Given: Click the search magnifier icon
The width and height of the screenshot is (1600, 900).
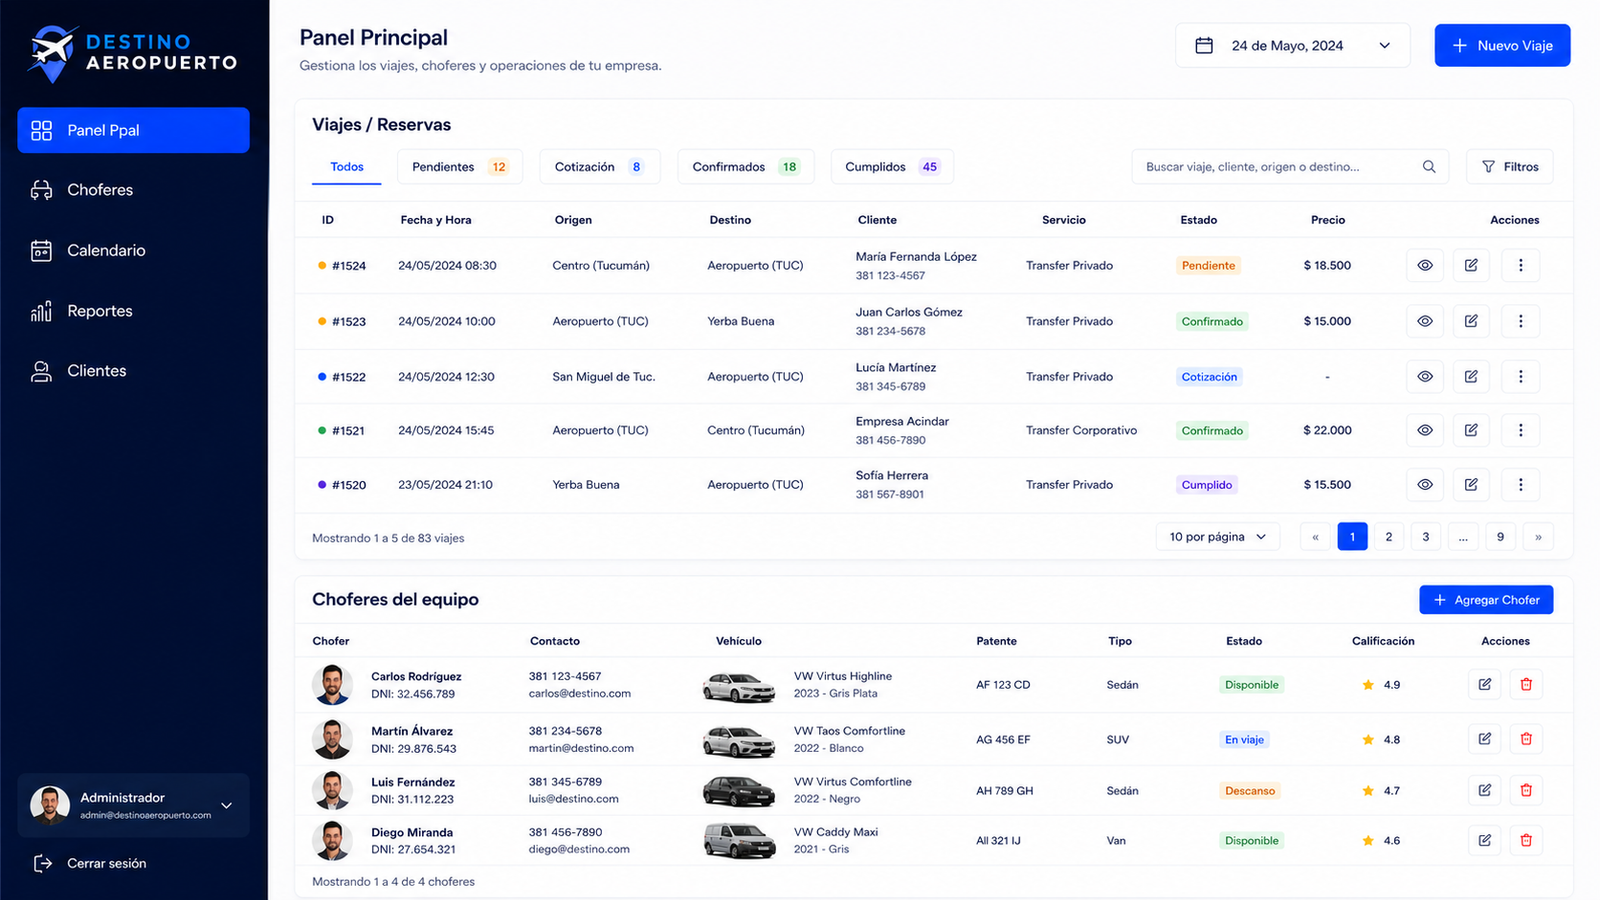Looking at the screenshot, I should (x=1429, y=167).
